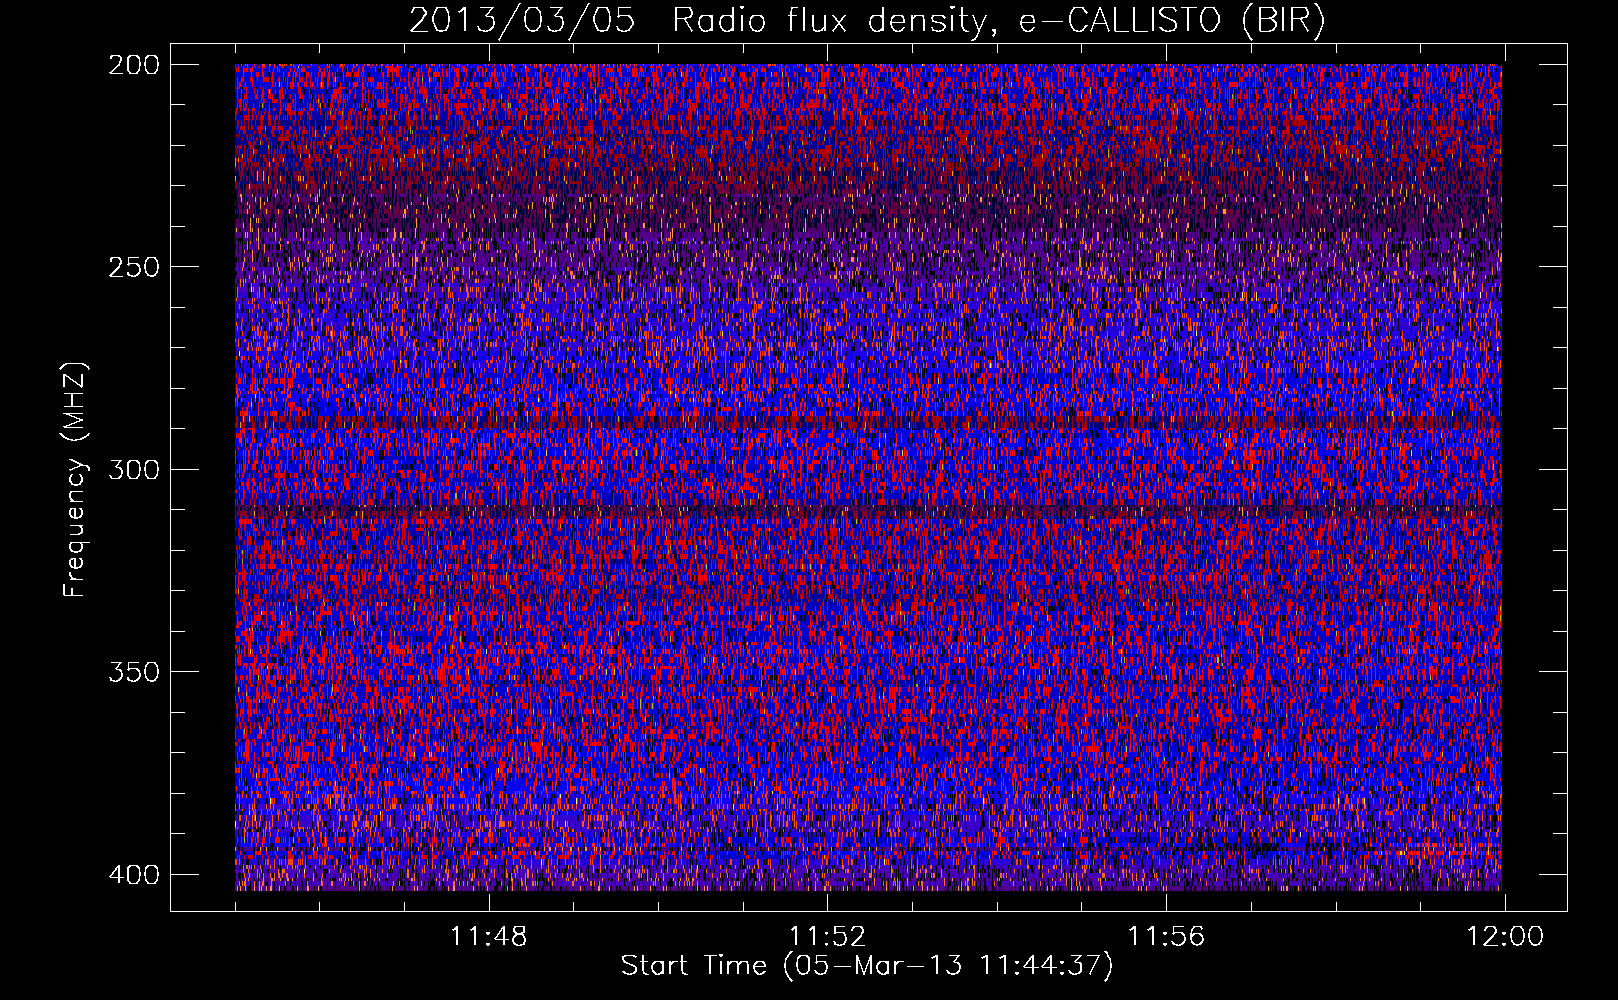Click the 400 frequency tick label

point(133,875)
